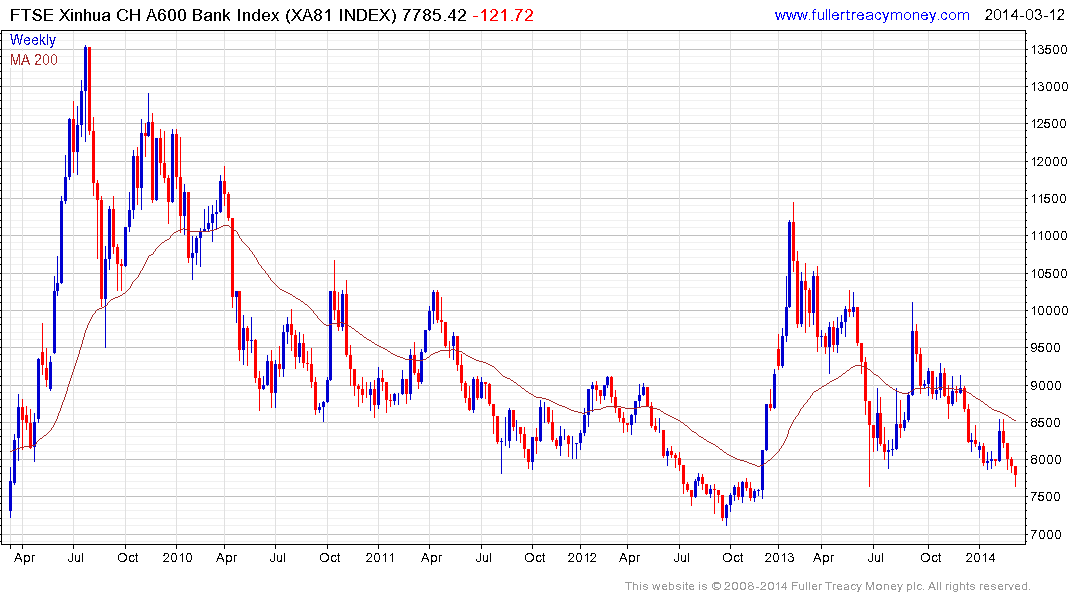Click the 2010 year label on time axis
The width and height of the screenshot is (1075, 600).
pos(178,557)
